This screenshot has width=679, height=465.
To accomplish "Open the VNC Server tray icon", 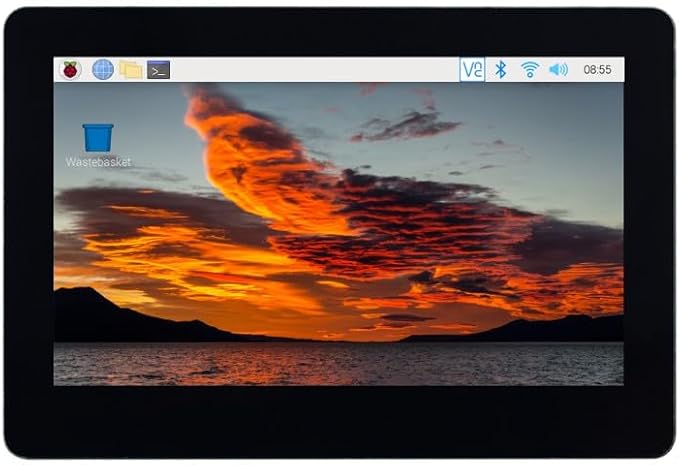I will point(472,69).
